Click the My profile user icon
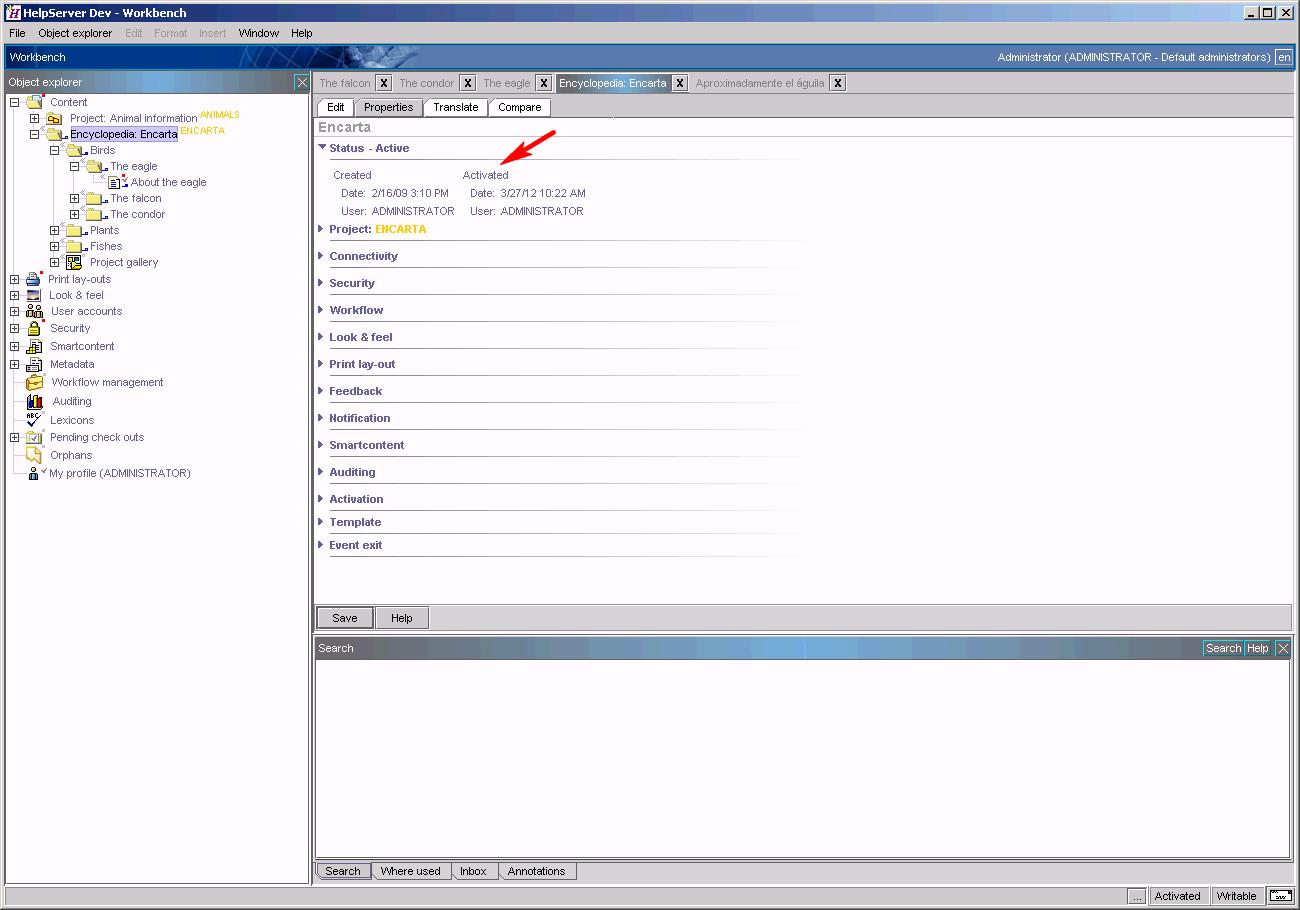This screenshot has width=1300, height=910. pos(35,473)
